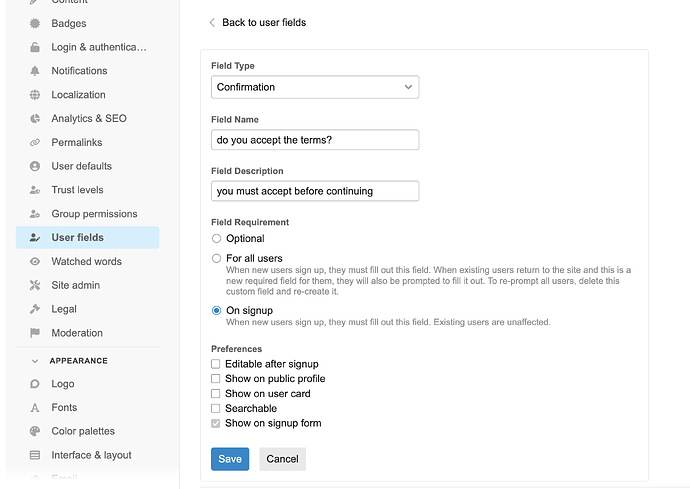Click the icon beside Group permissions
690x489 pixels.
[35, 214]
